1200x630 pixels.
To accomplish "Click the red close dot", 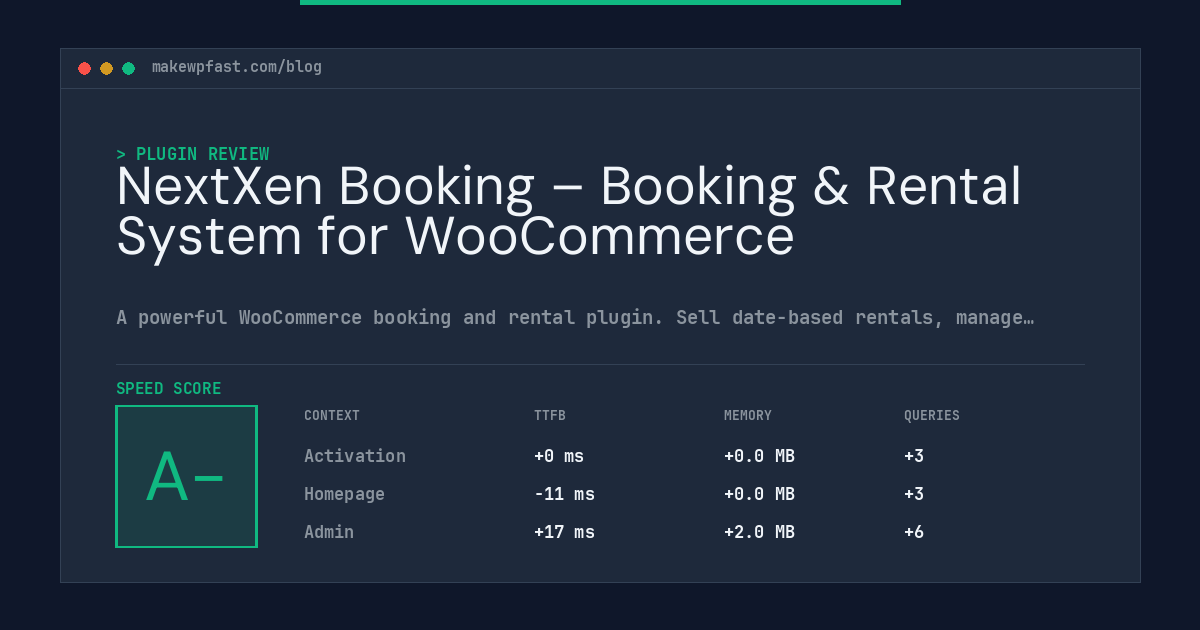I will point(85,68).
